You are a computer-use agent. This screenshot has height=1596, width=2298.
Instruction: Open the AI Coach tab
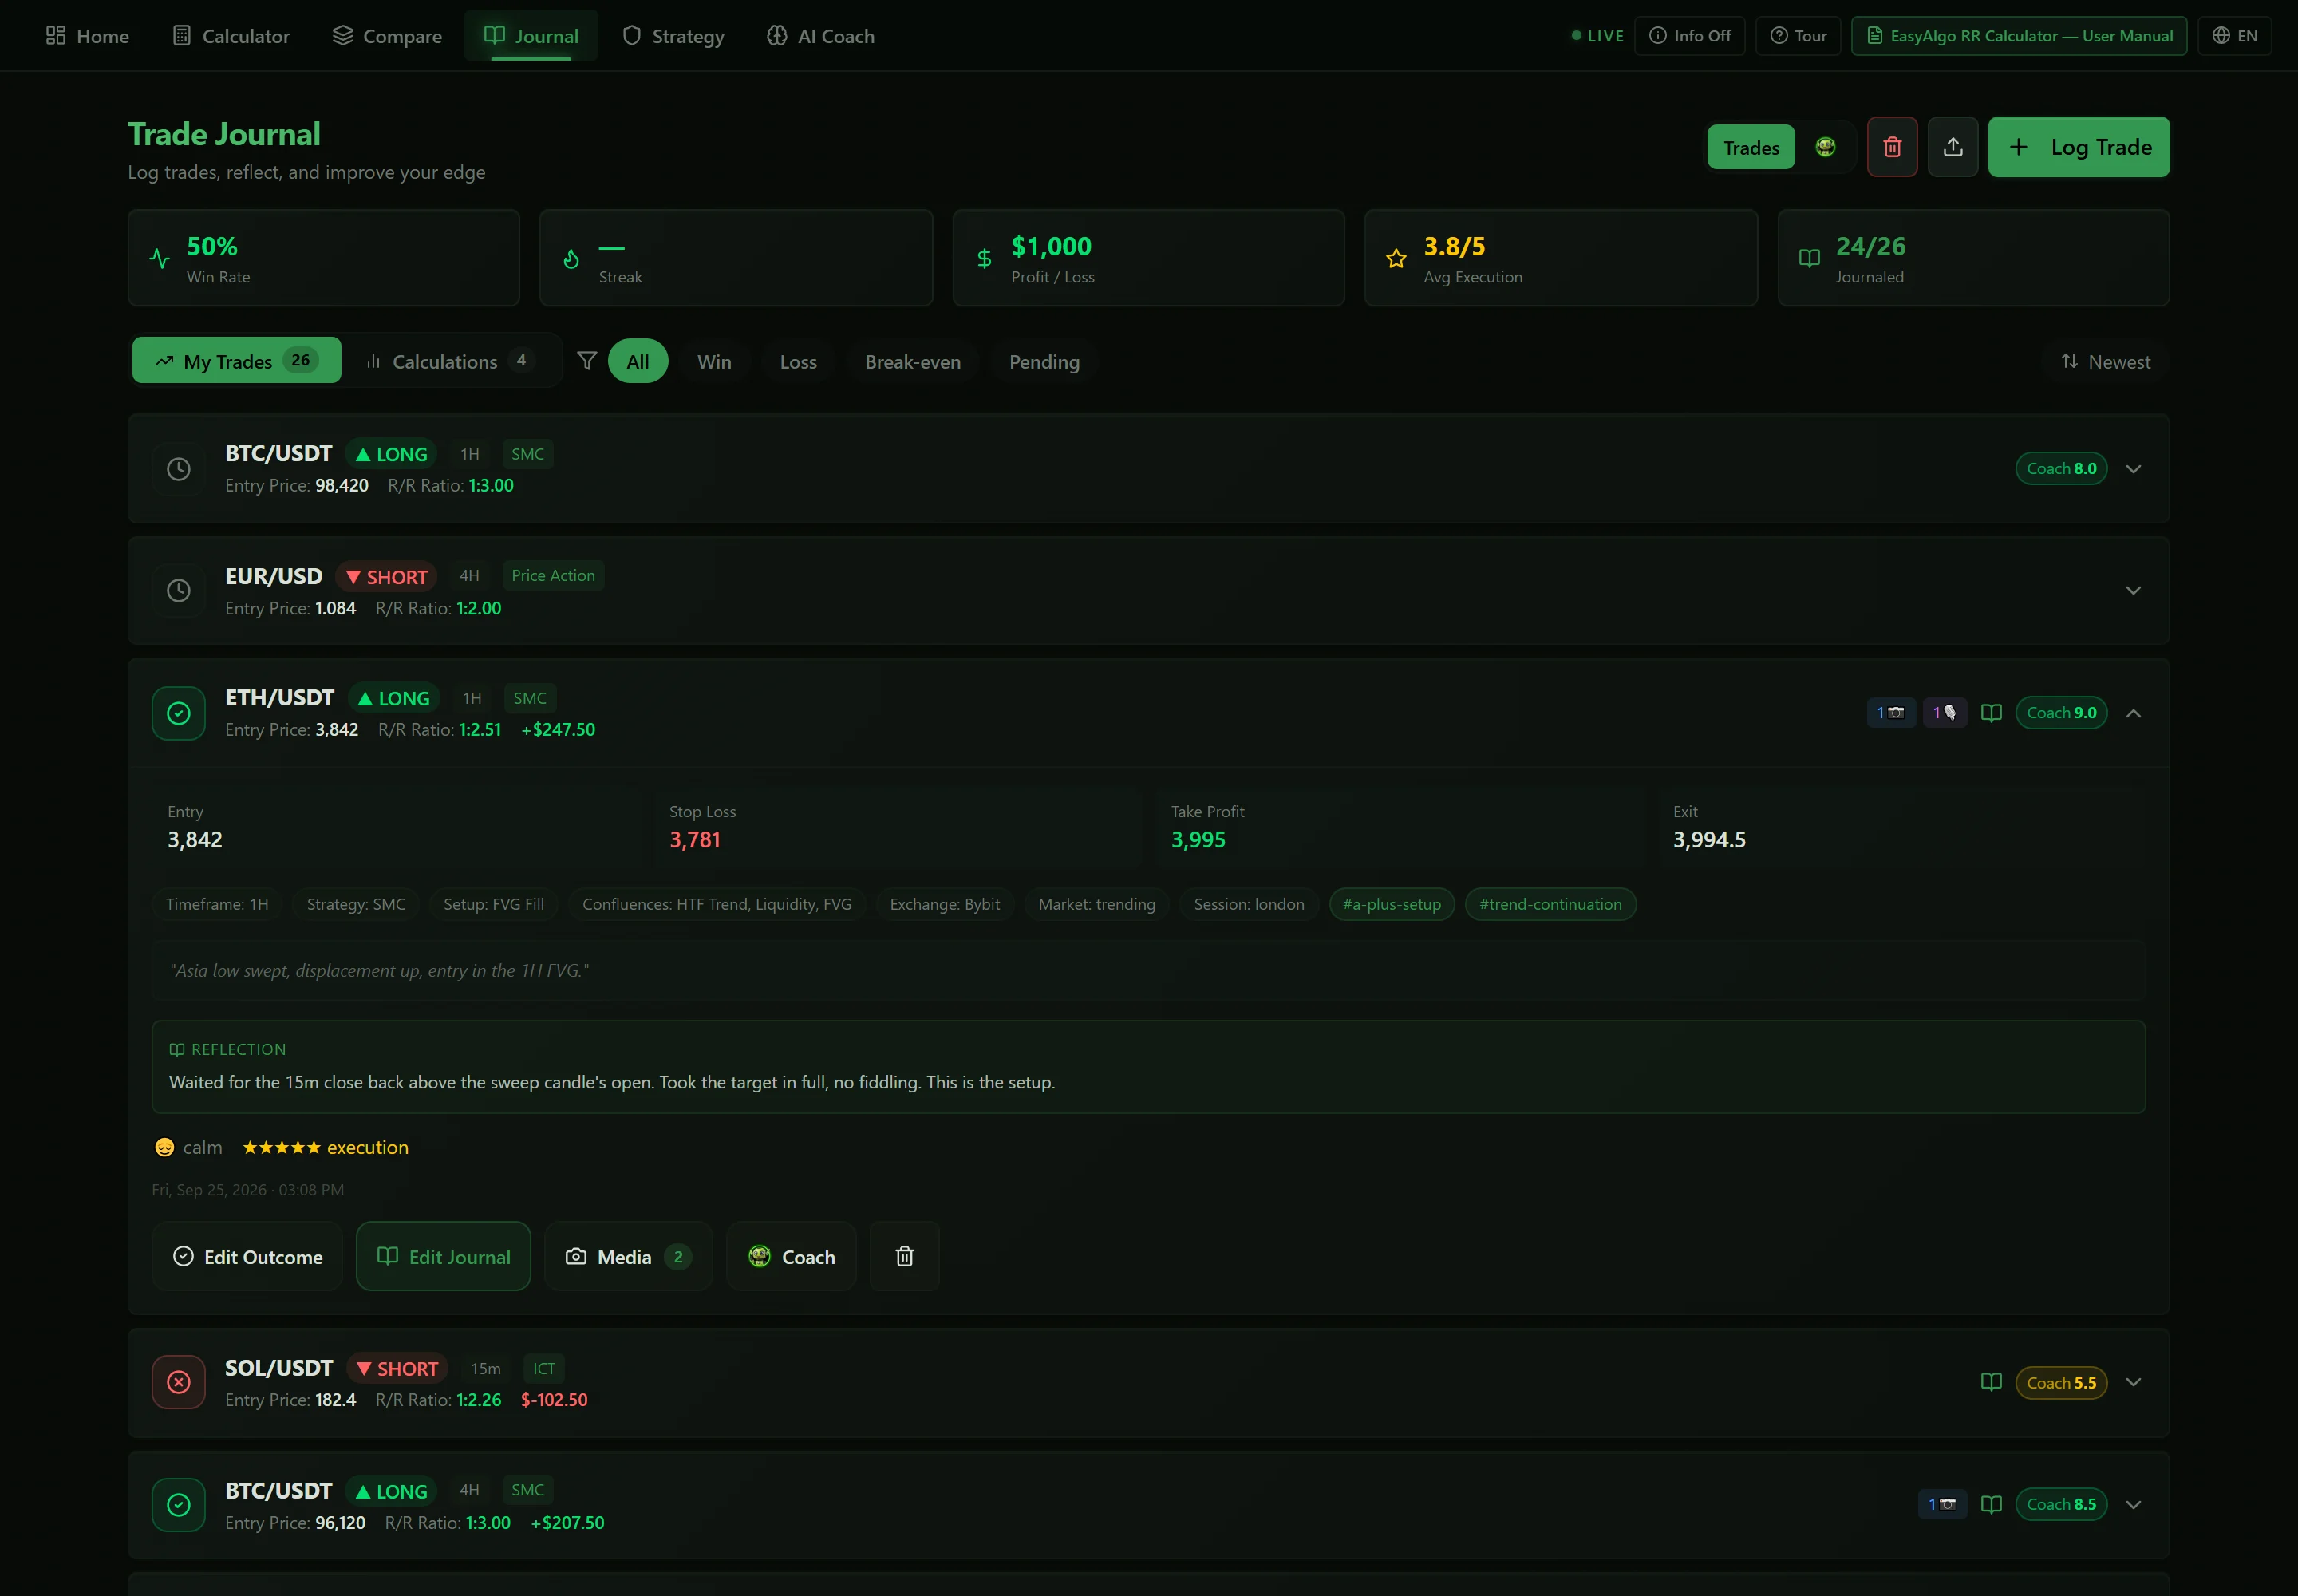tap(821, 36)
